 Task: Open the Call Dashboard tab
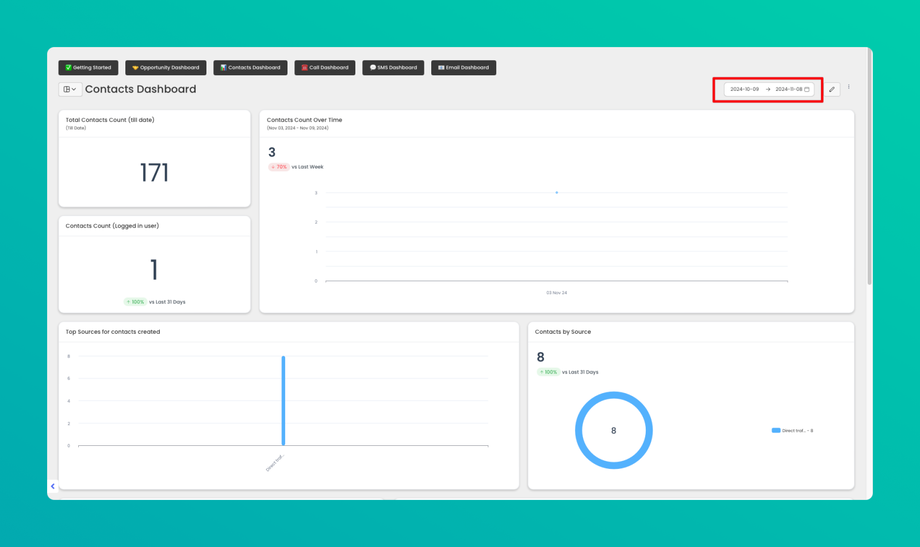[x=324, y=67]
